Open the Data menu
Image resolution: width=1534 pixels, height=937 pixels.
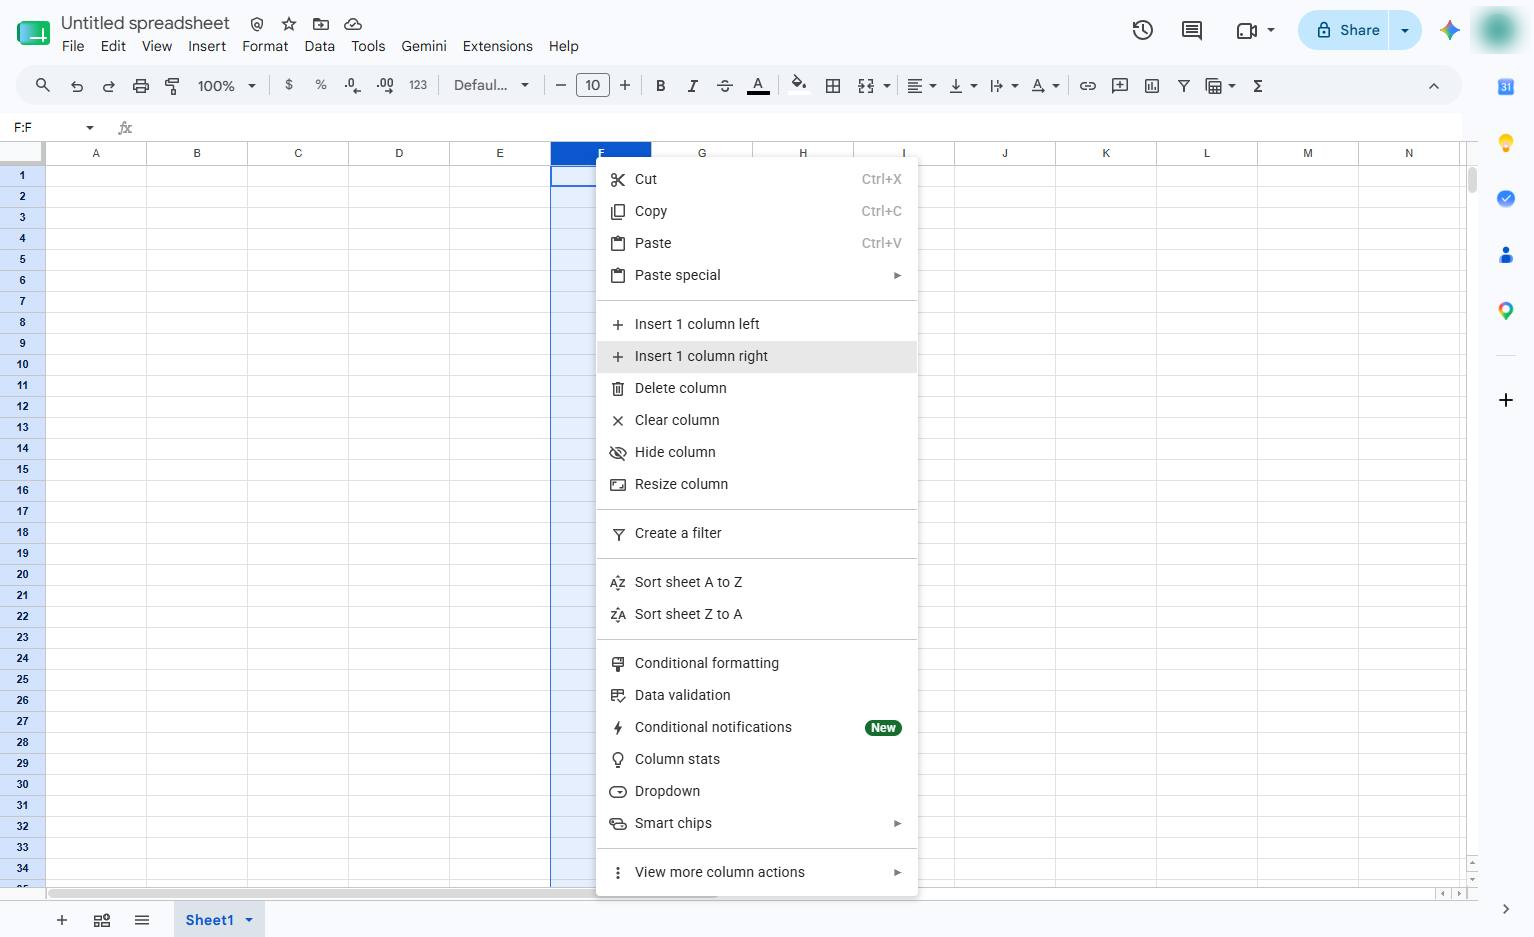(x=320, y=46)
